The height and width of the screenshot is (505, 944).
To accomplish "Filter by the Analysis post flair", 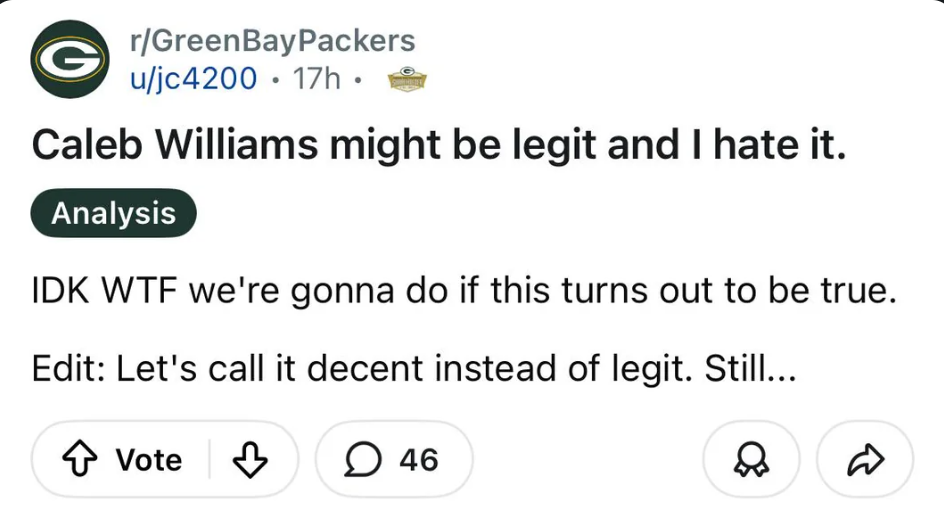I will tap(113, 213).
